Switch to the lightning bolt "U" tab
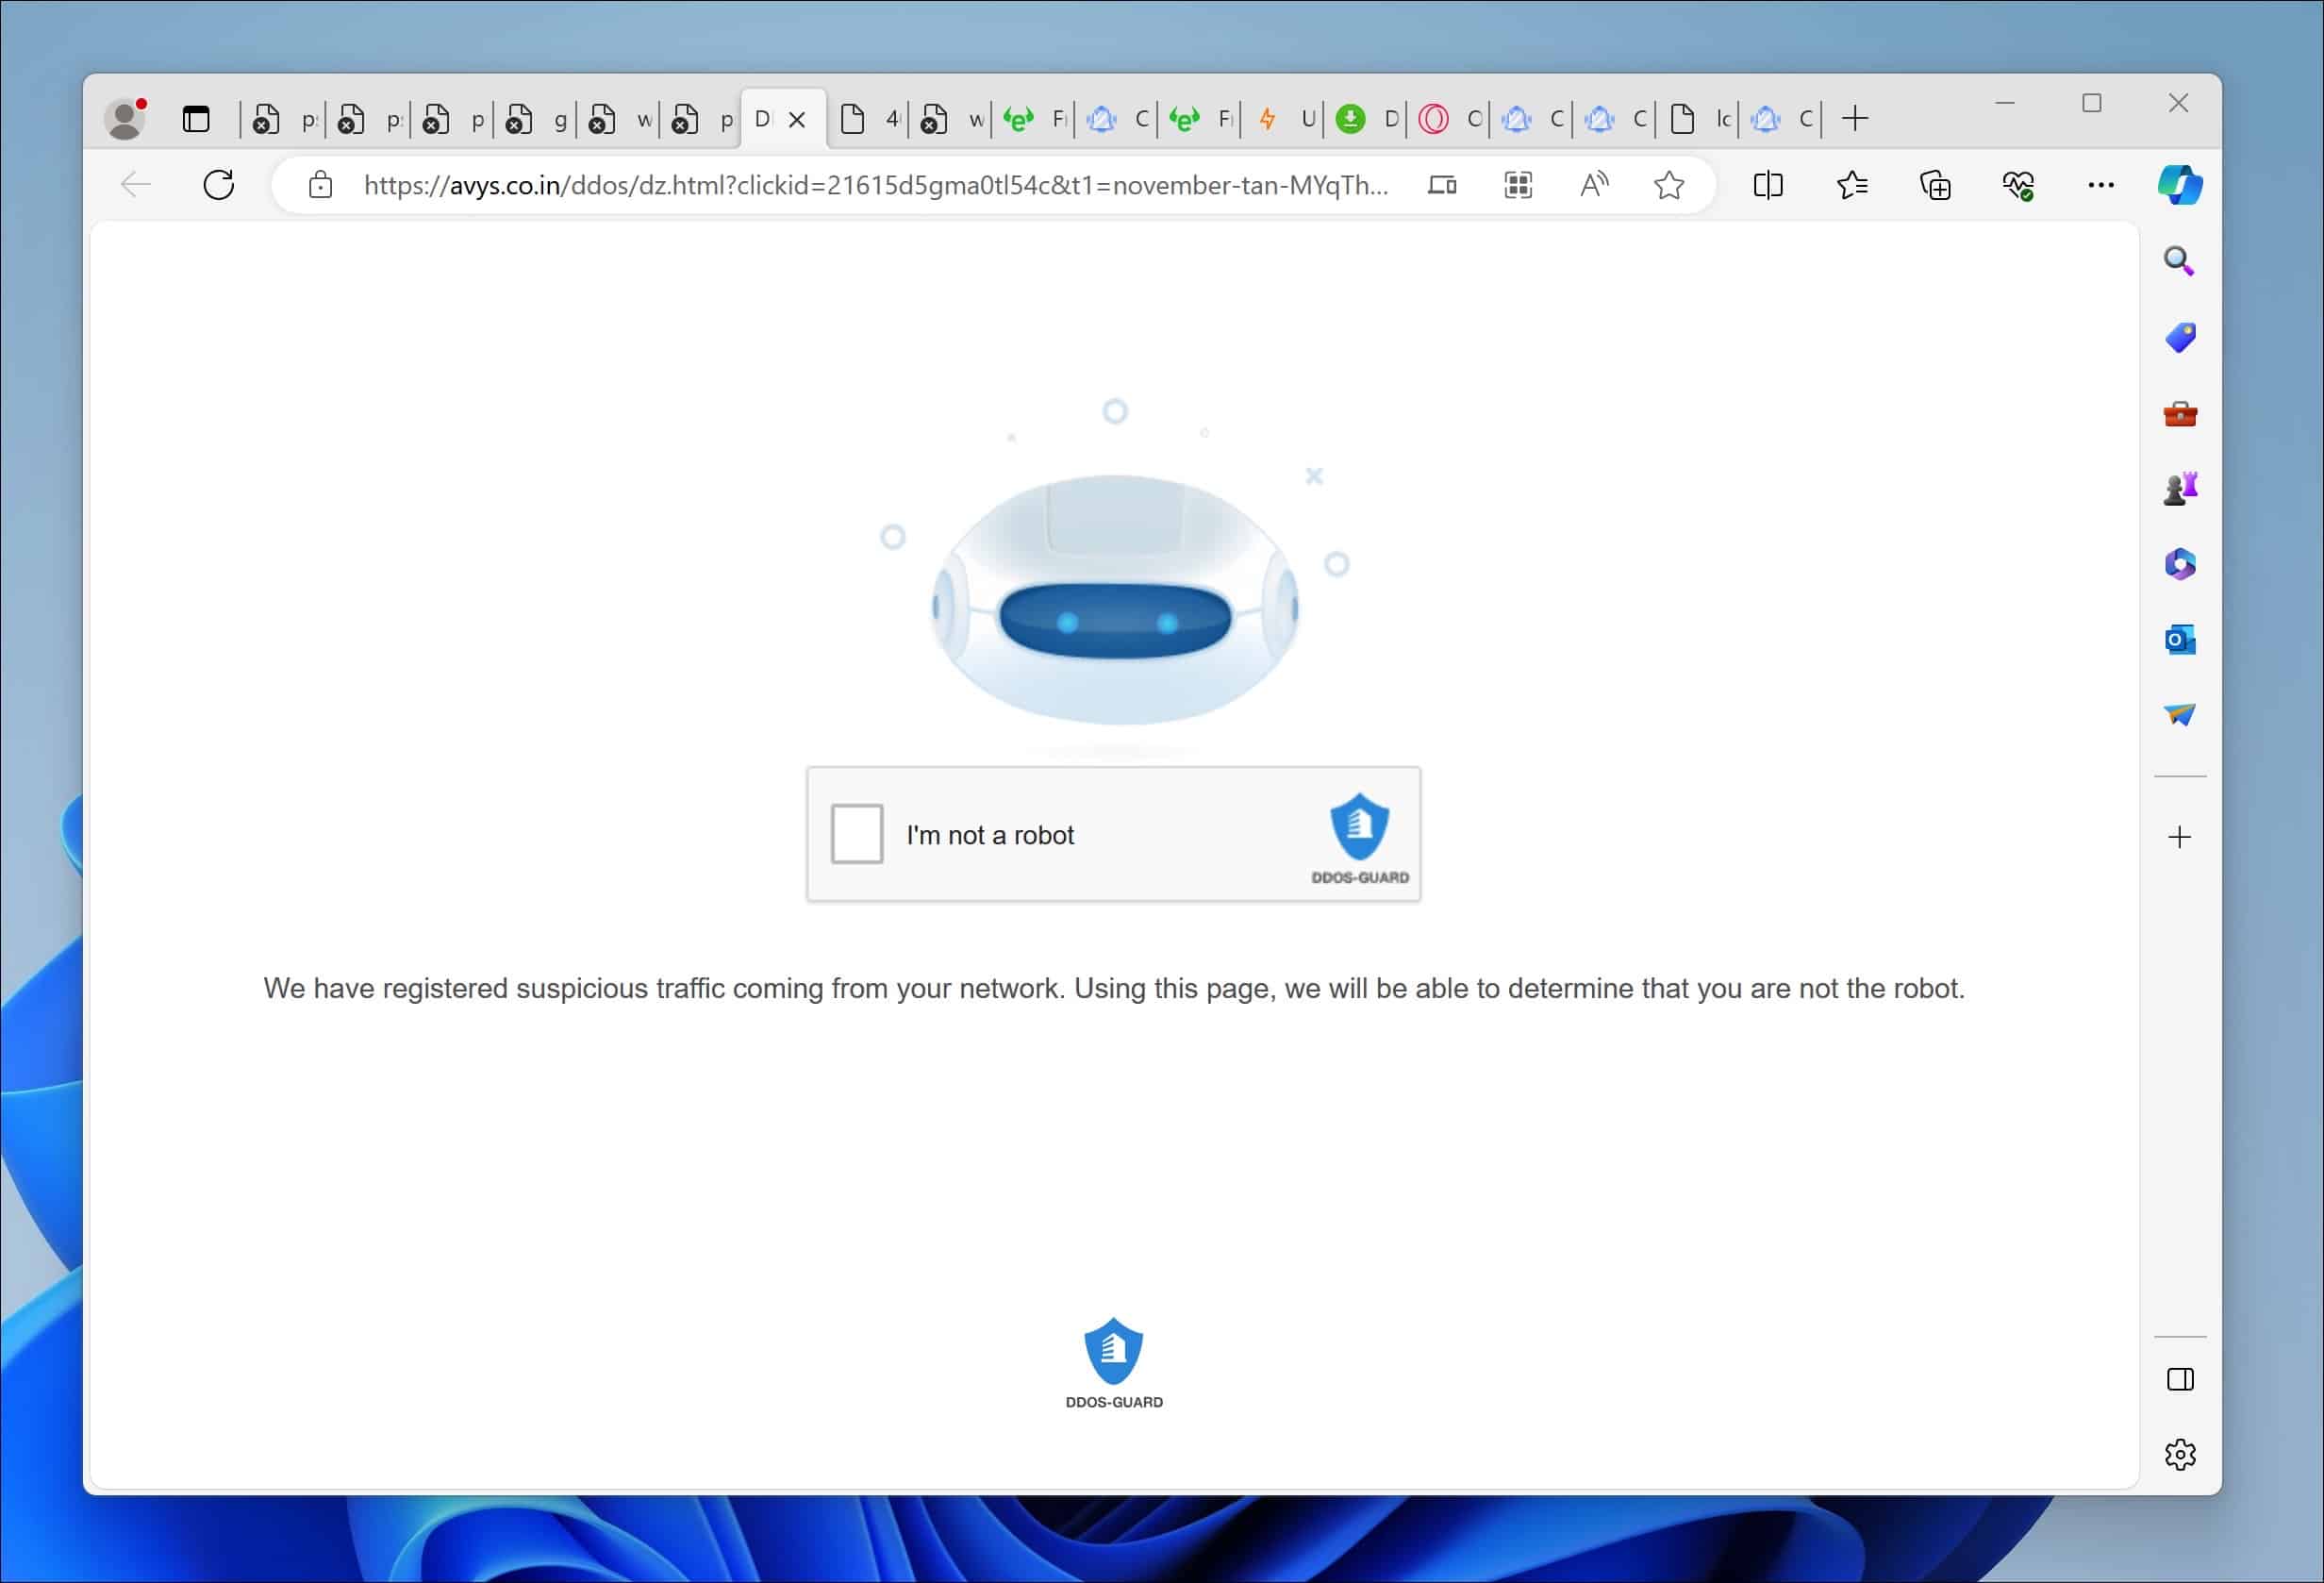 click(1284, 119)
